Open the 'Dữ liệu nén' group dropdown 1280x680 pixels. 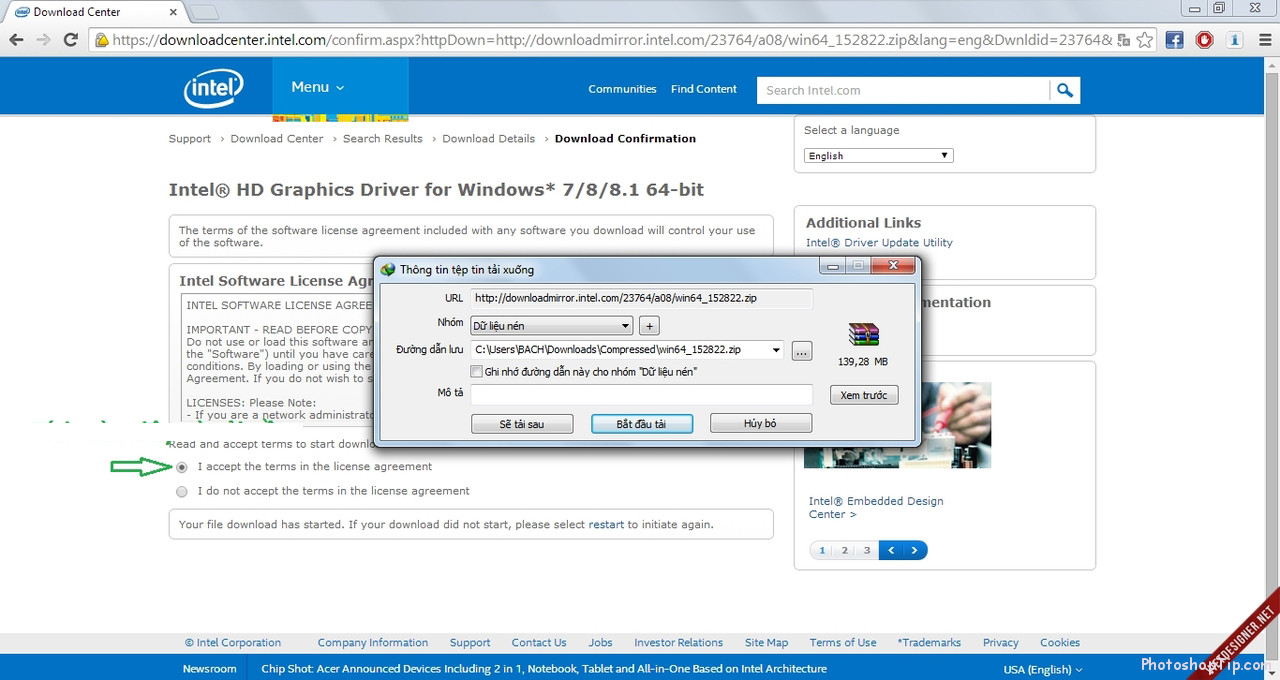[x=551, y=326]
